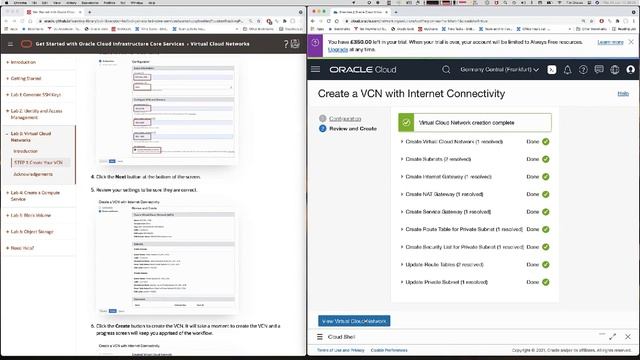Open the user profile avatar icon
The width and height of the screenshot is (640, 360).
(630, 70)
